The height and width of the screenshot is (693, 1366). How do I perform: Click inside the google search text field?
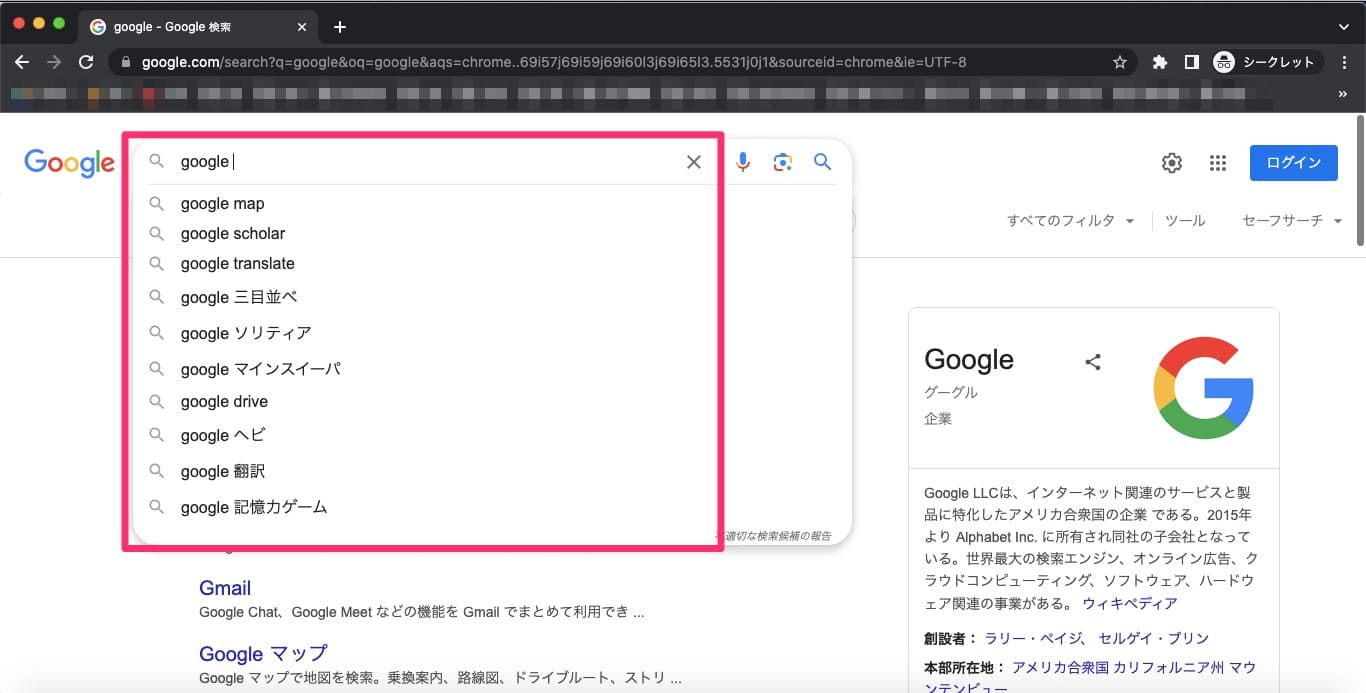[x=425, y=162]
